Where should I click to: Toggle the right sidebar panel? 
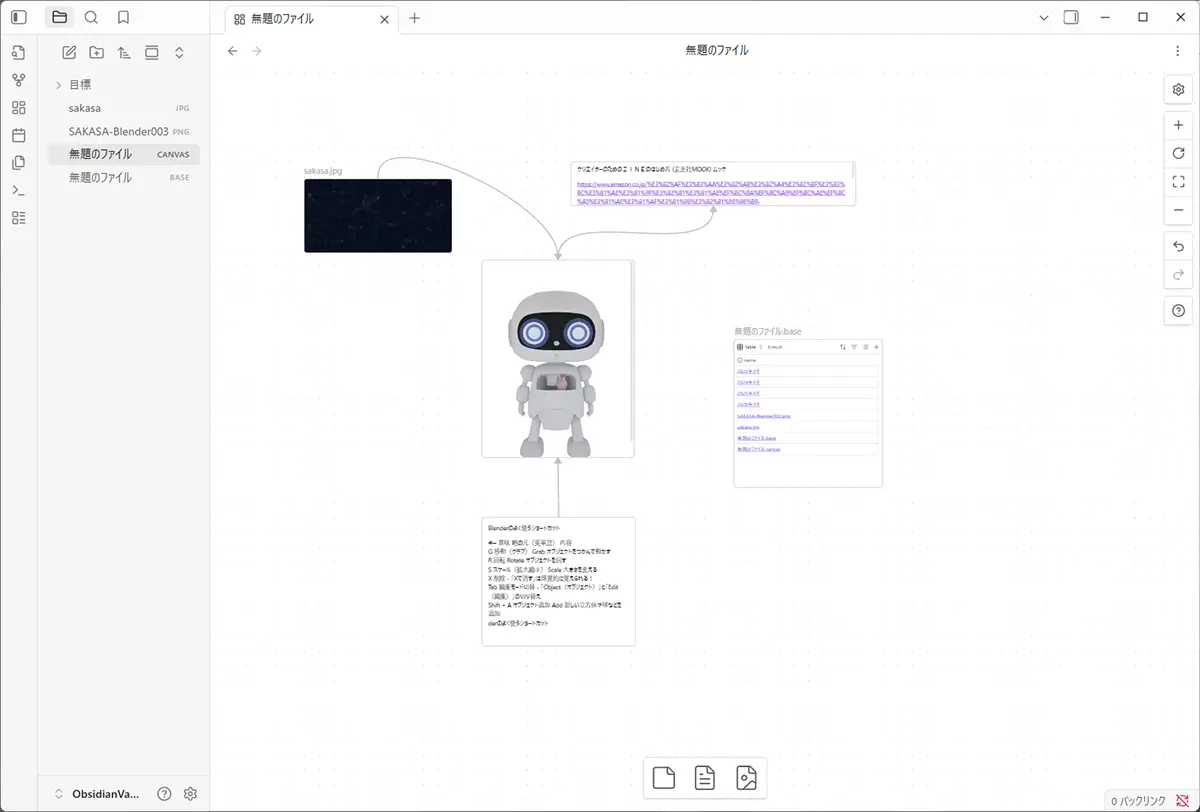(x=1071, y=17)
